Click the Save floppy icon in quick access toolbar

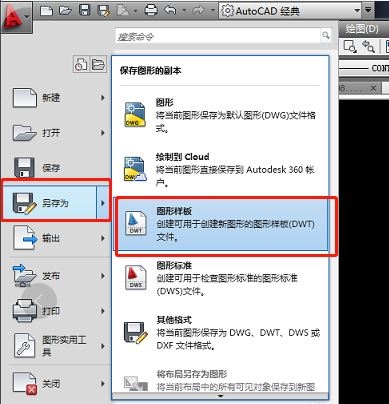click(x=85, y=10)
